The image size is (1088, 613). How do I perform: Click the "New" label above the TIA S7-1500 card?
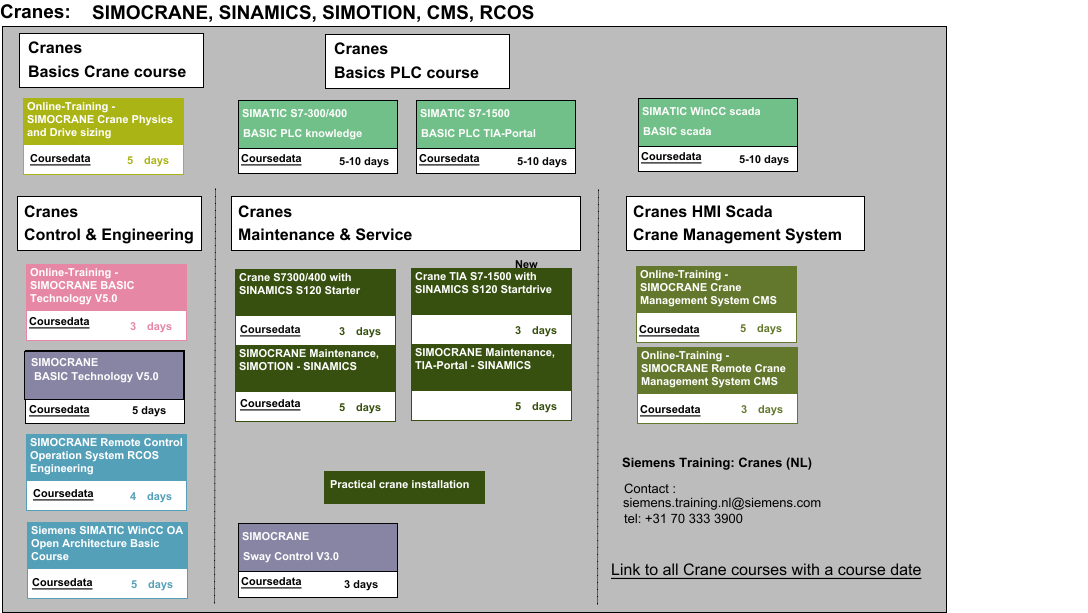(x=526, y=264)
